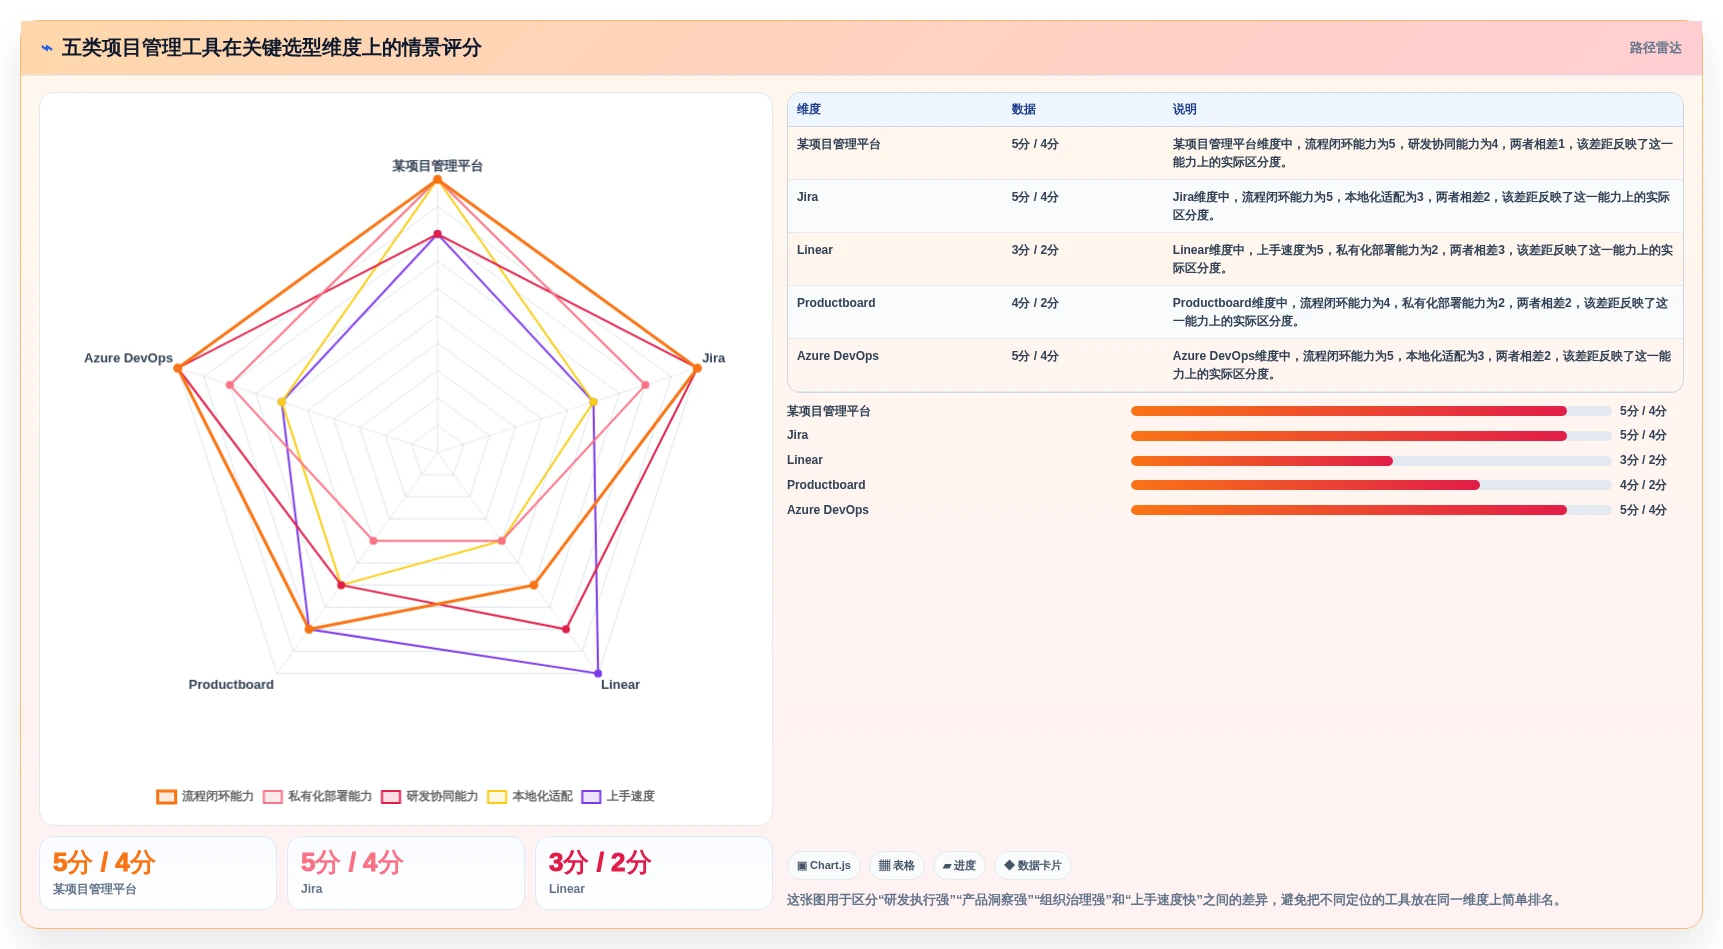Toggle the 本地化适配 legend swatch
This screenshot has height=949, width=1723.
[x=497, y=797]
